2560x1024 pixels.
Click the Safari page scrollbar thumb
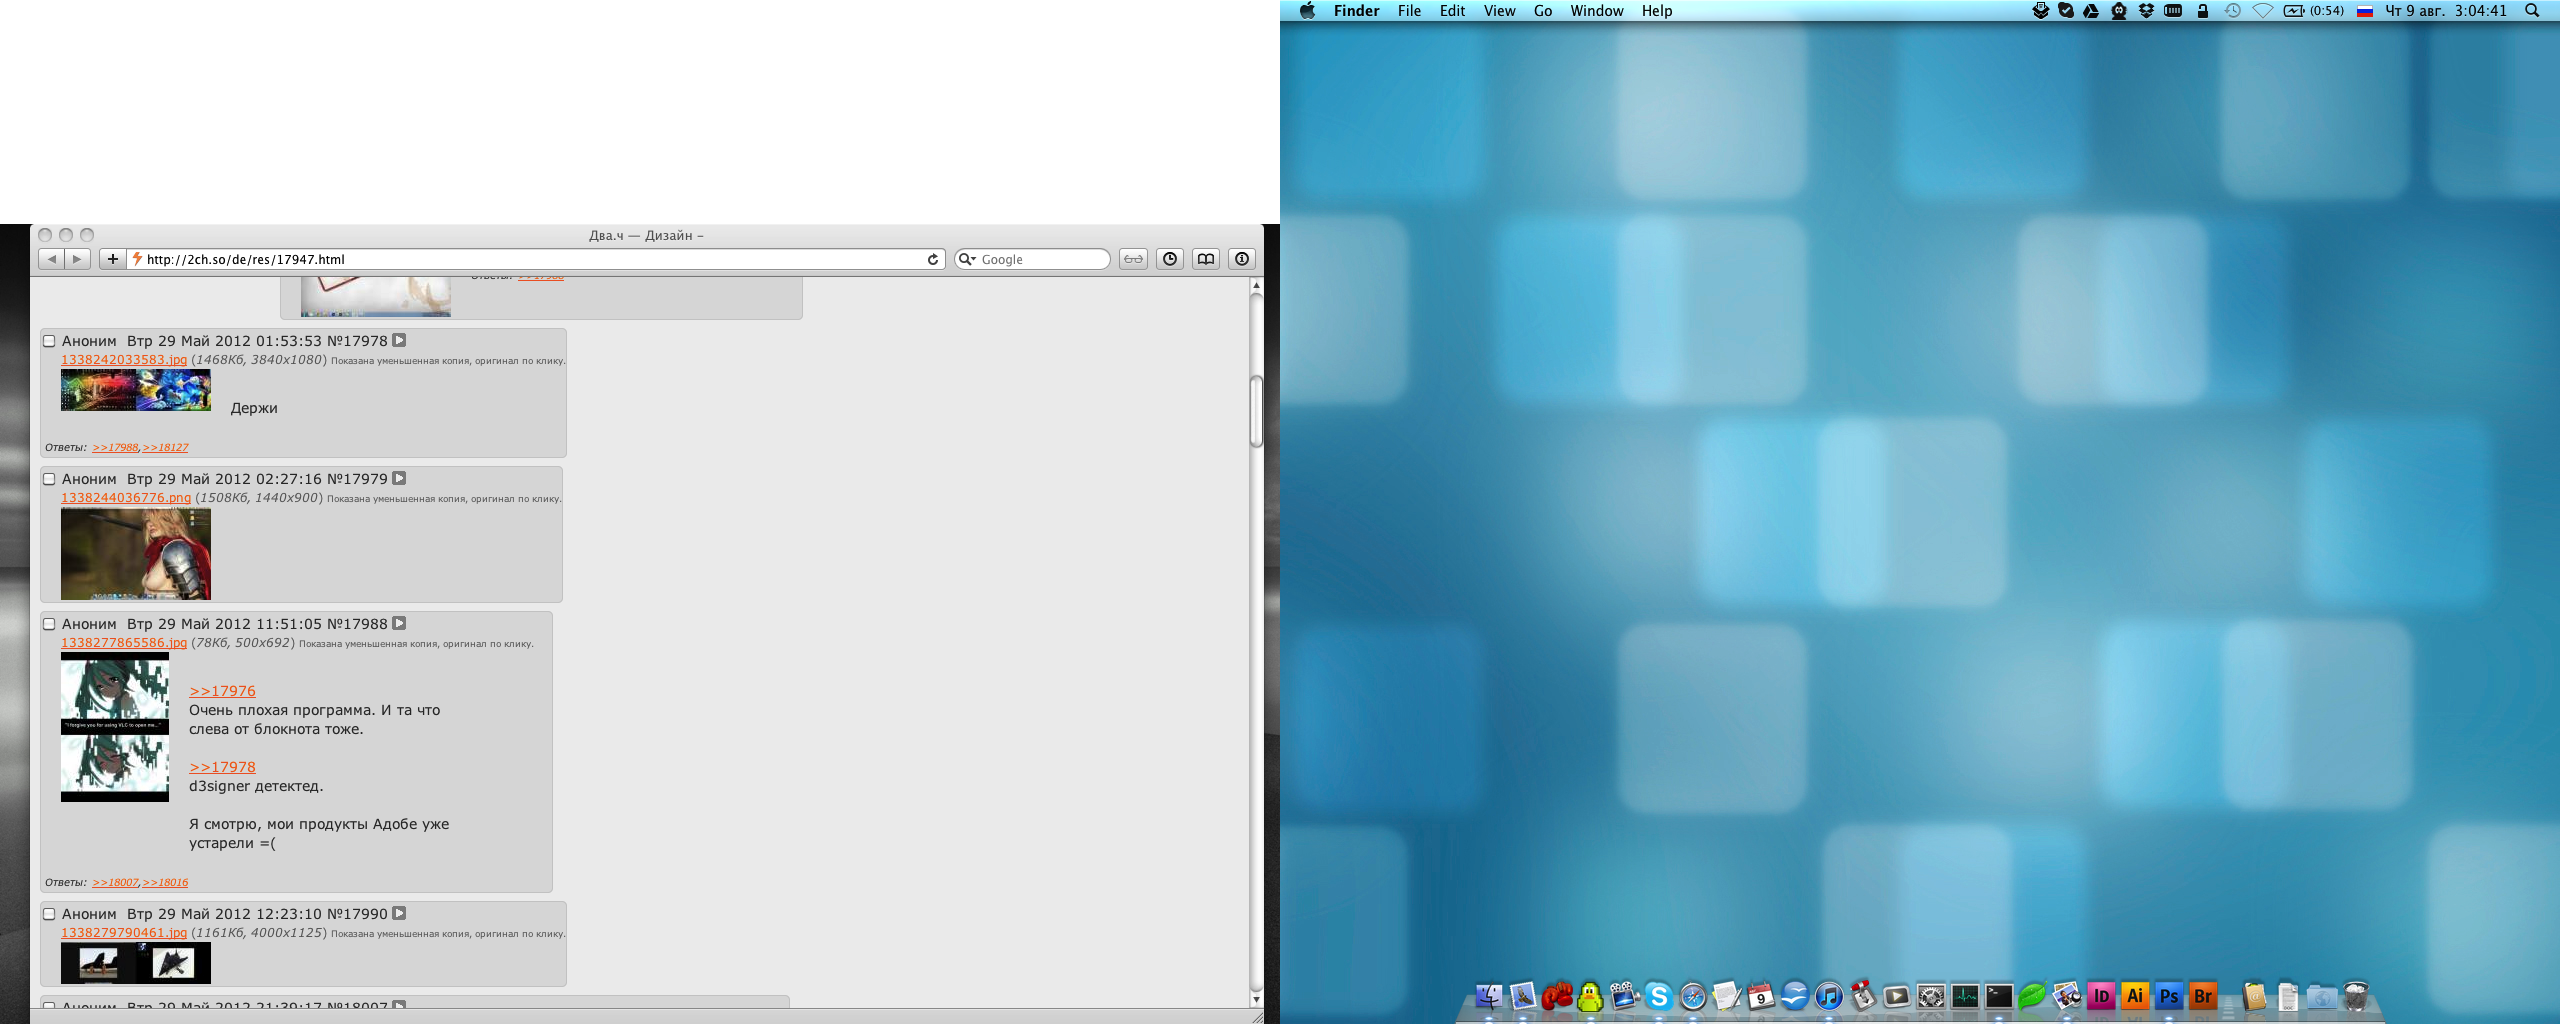click(1256, 411)
